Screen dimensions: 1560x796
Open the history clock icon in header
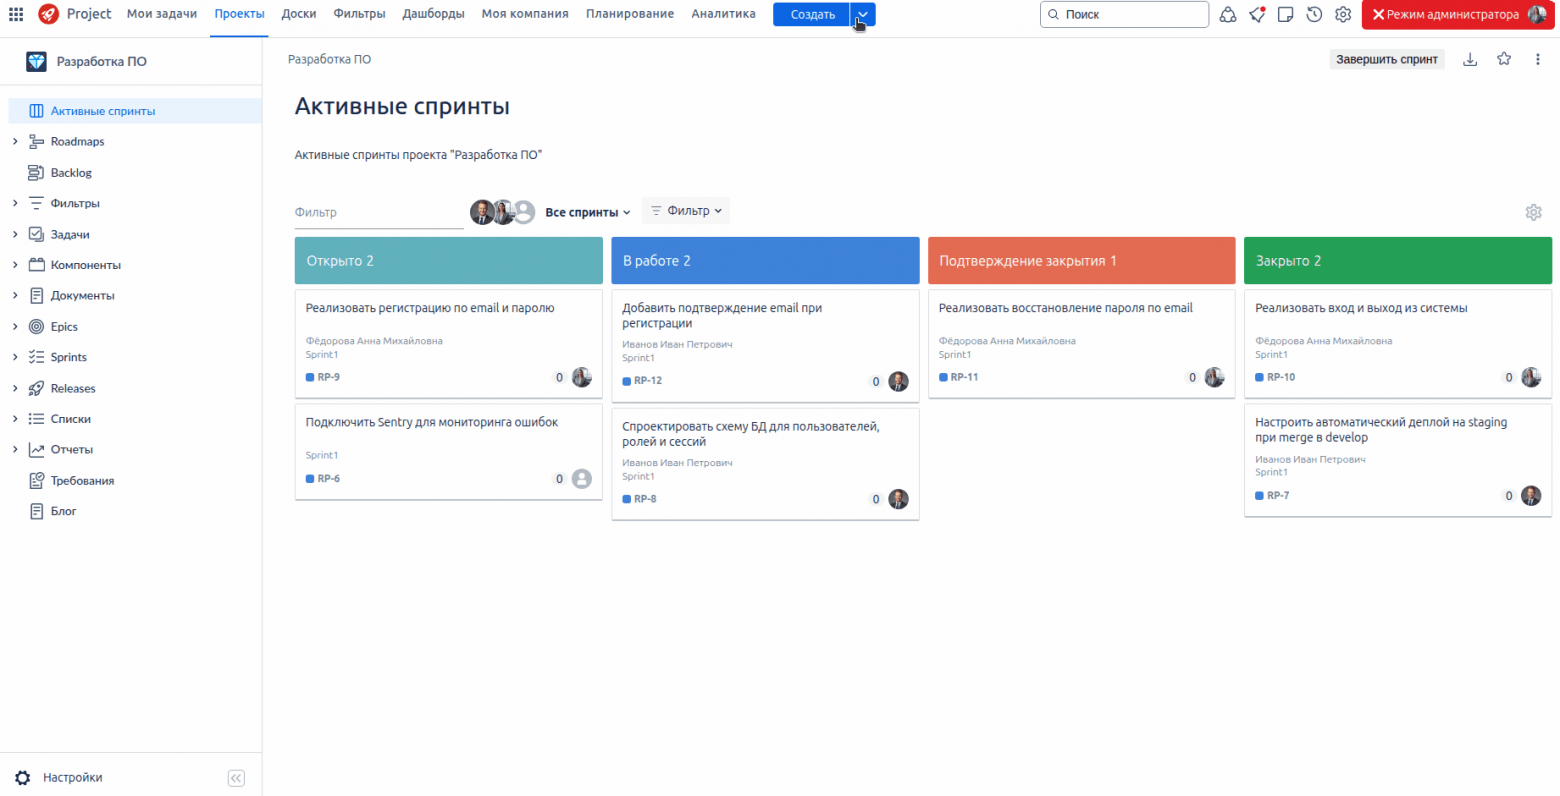[1315, 14]
